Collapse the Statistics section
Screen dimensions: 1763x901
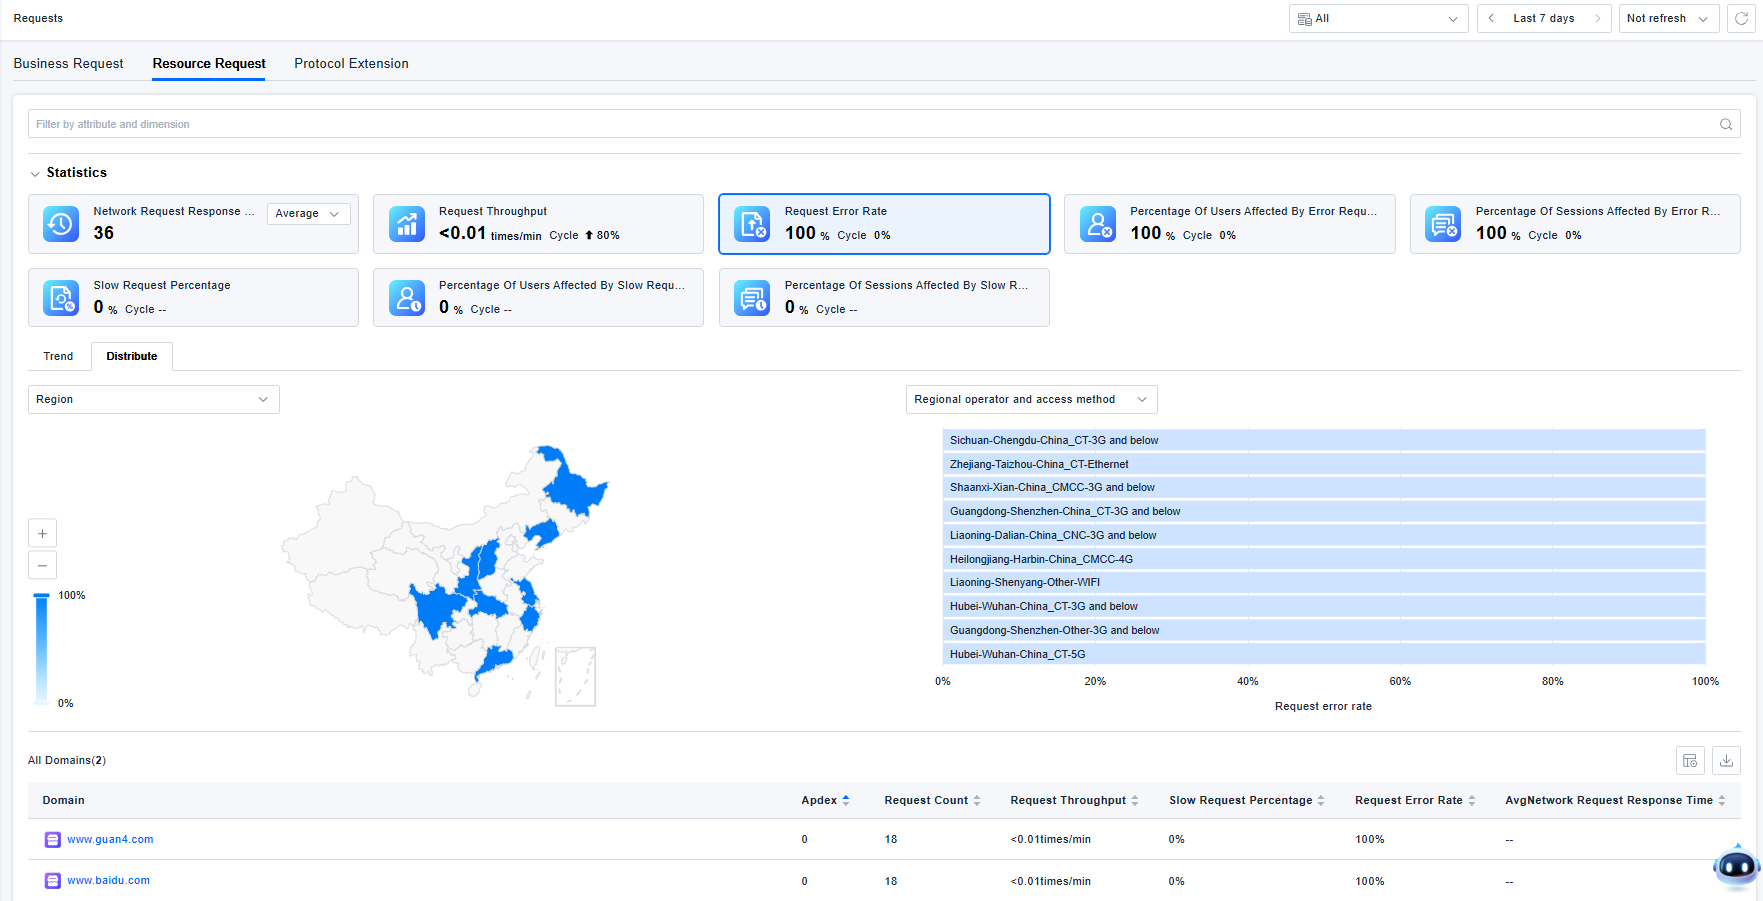[35, 174]
